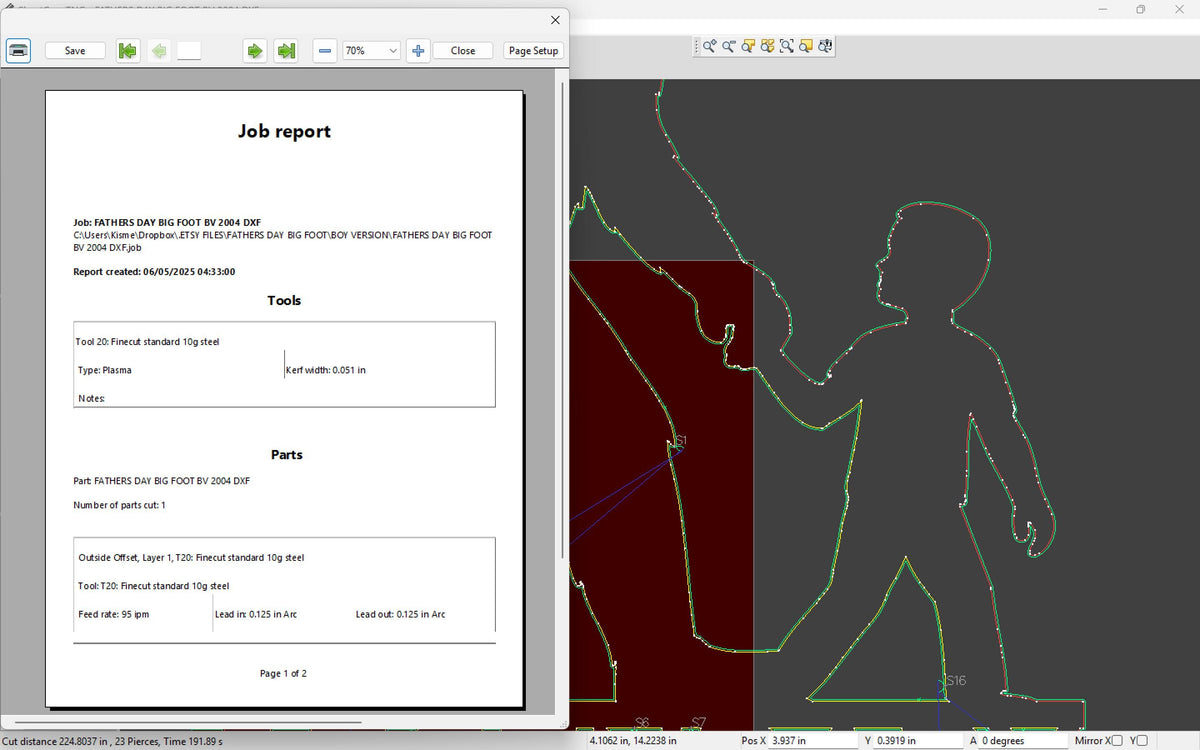Click the S1 start point label

[681, 441]
